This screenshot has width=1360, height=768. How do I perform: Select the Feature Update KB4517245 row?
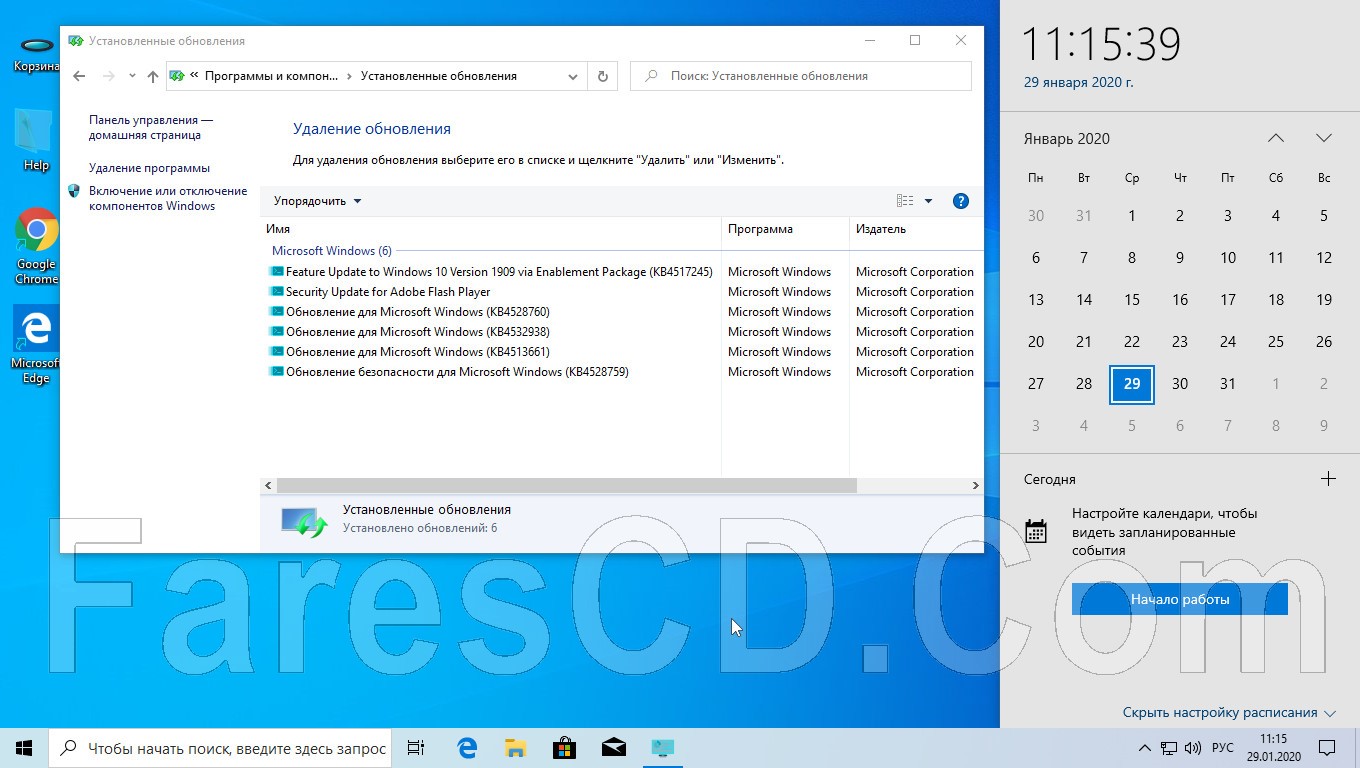pos(622,272)
